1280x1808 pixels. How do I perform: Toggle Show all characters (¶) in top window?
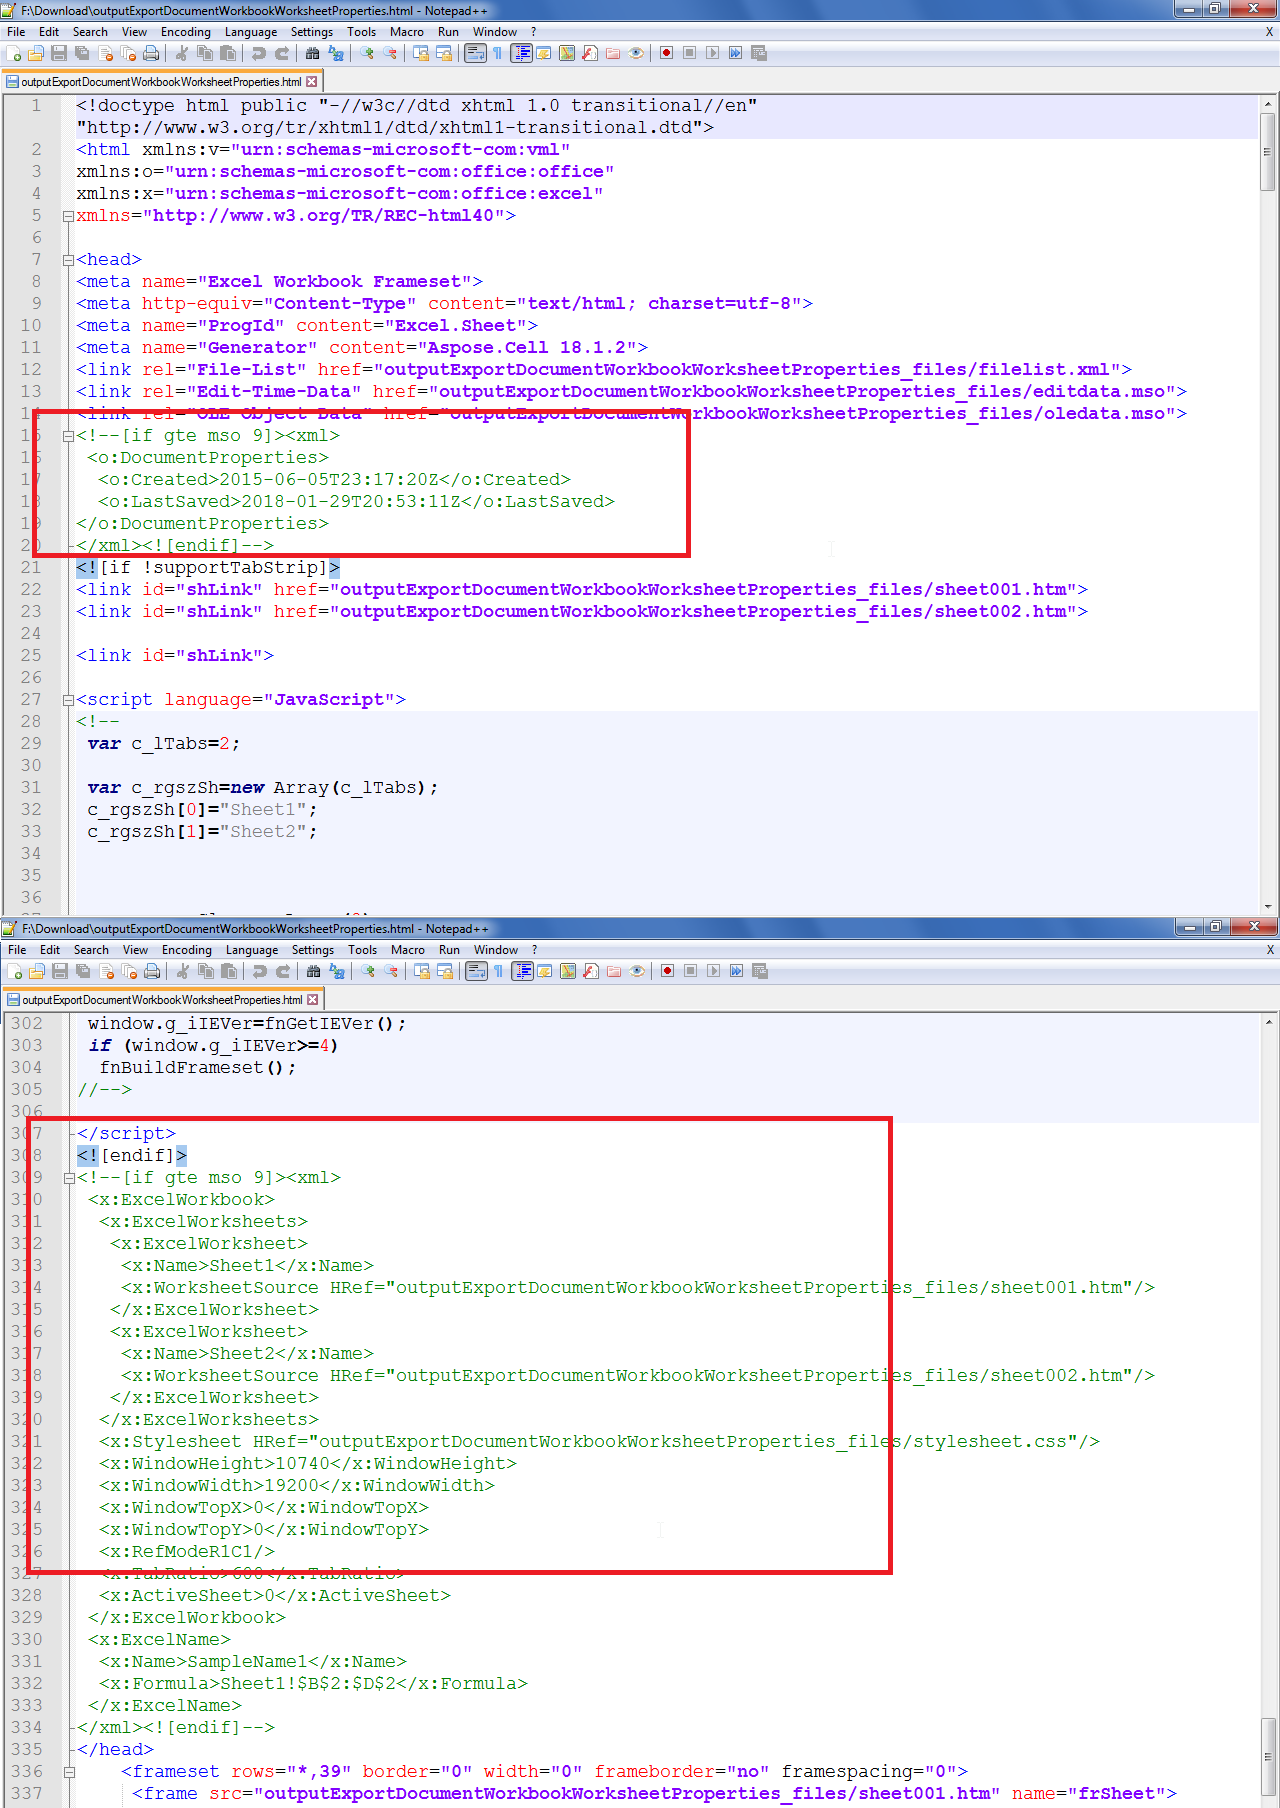497,53
